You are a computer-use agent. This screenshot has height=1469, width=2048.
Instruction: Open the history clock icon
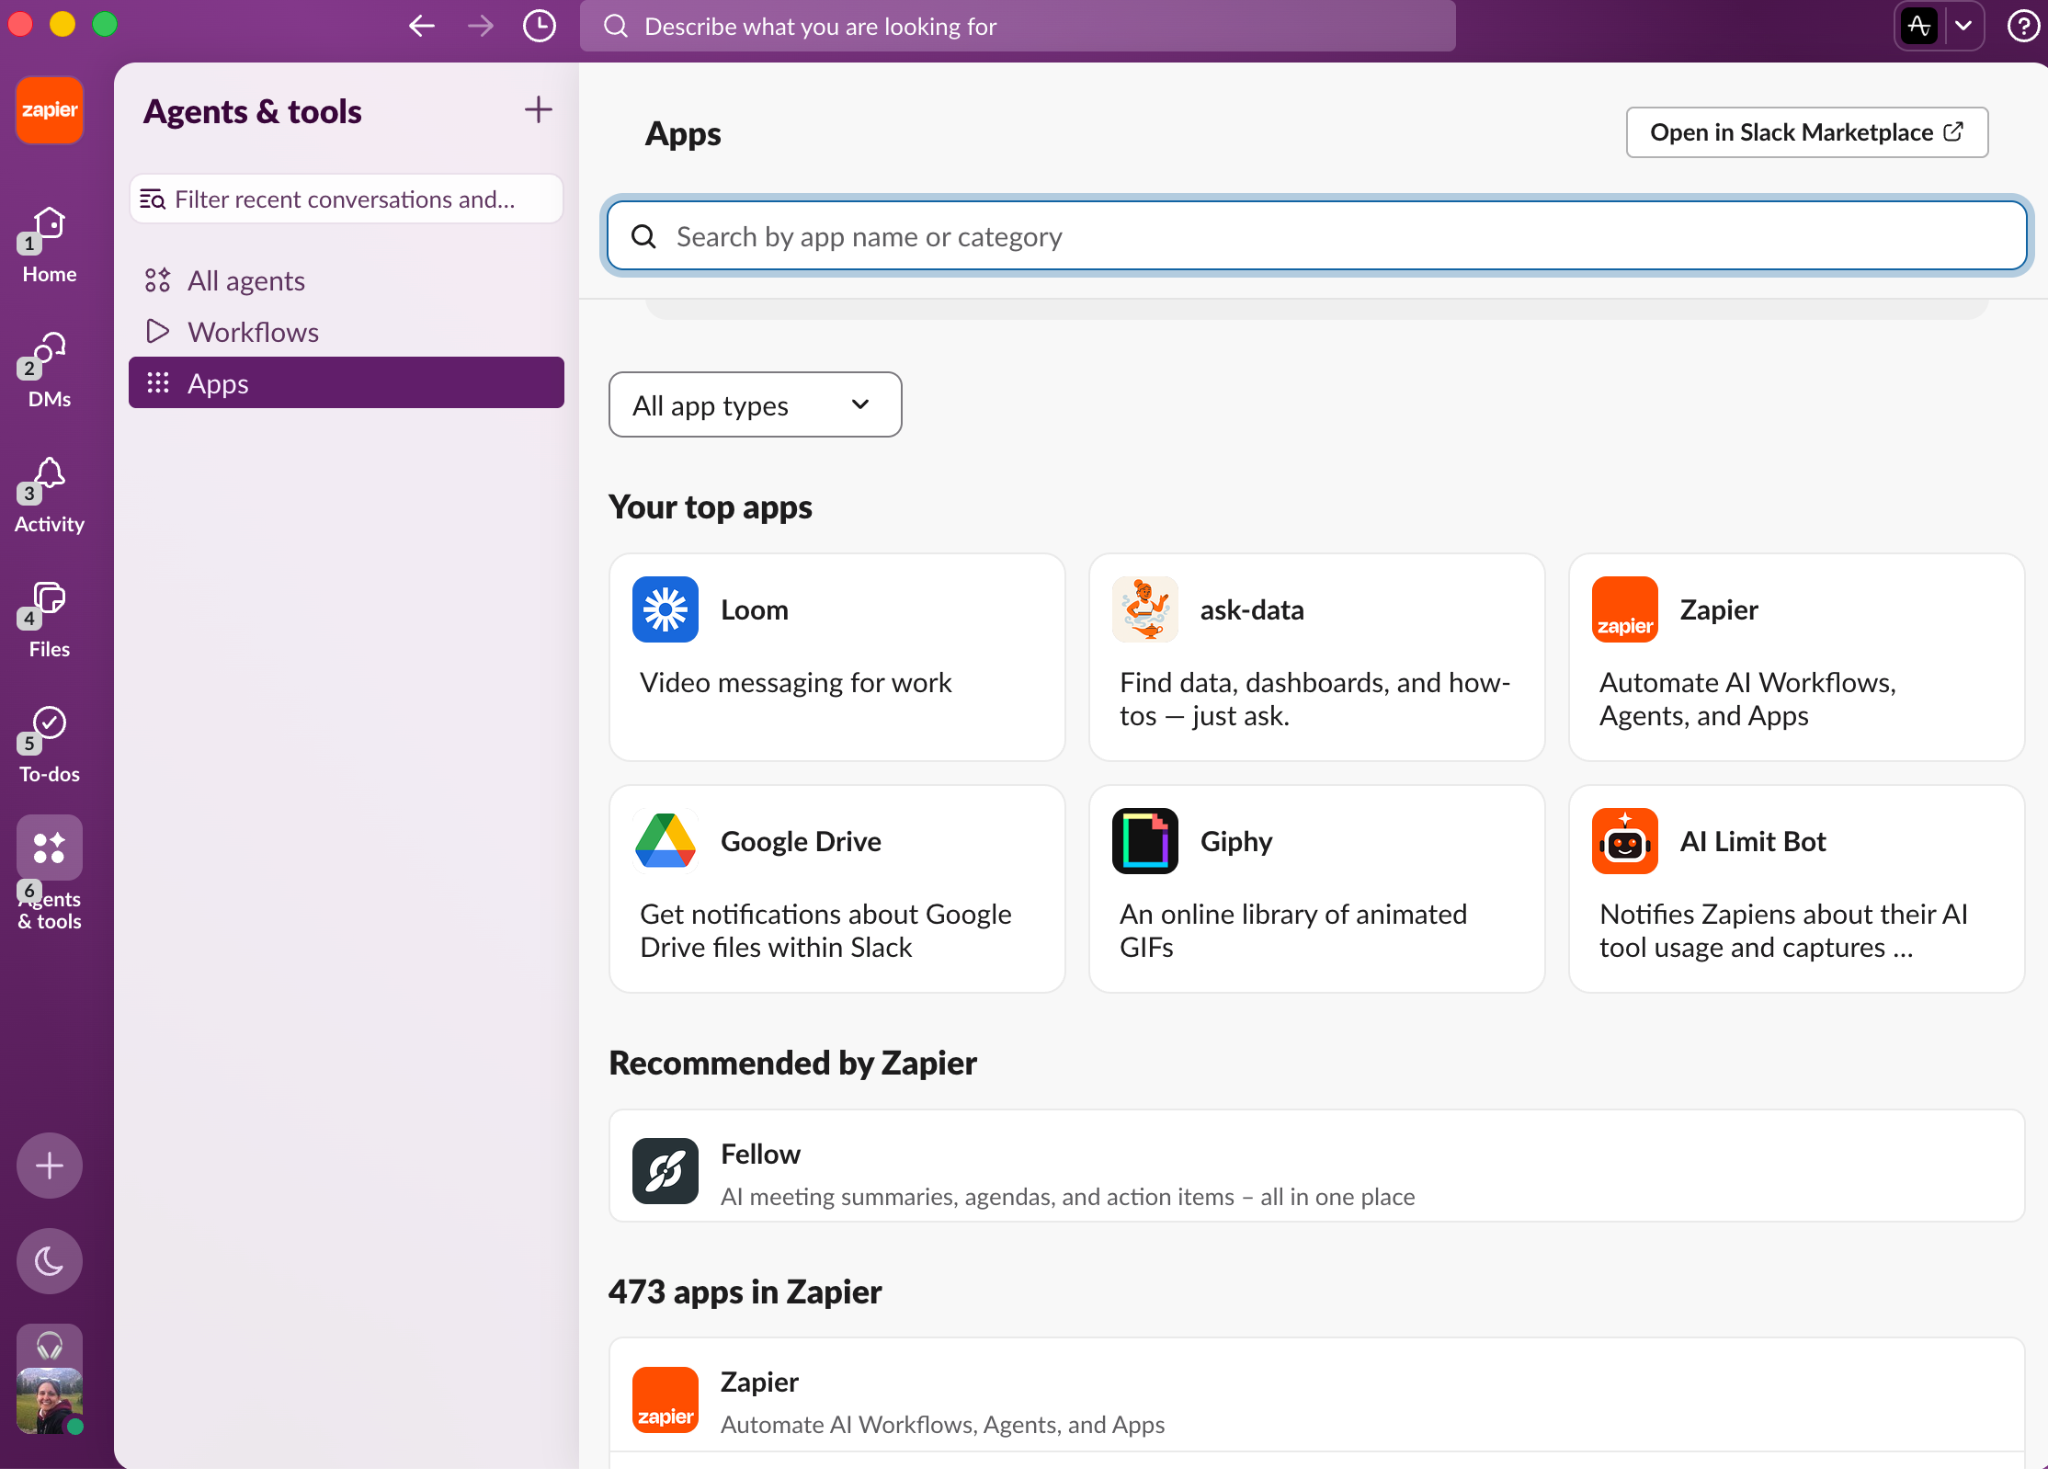coord(539,26)
